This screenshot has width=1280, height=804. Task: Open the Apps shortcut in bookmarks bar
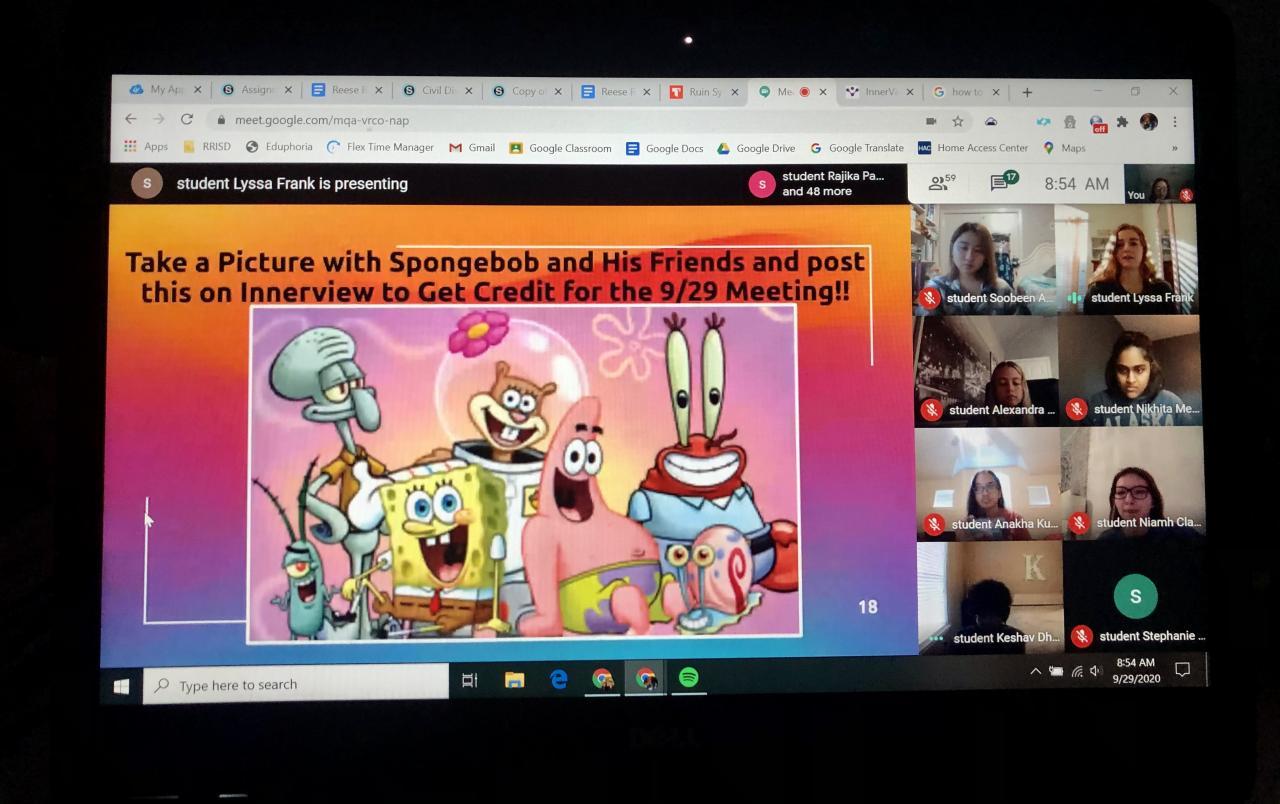point(146,147)
